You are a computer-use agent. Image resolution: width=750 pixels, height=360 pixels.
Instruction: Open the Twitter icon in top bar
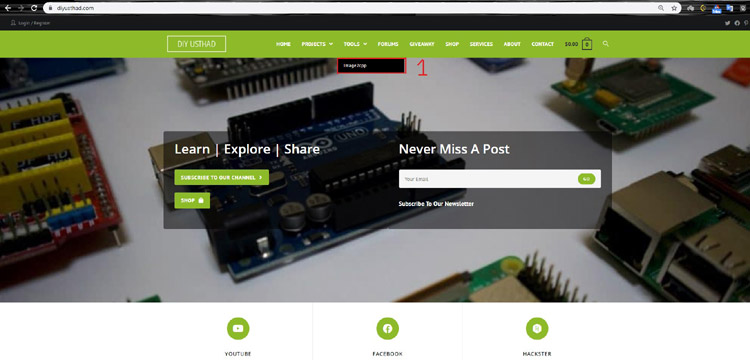tap(728, 23)
